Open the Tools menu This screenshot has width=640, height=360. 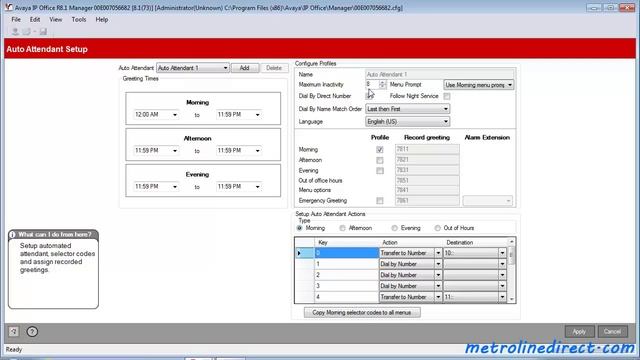point(79,19)
